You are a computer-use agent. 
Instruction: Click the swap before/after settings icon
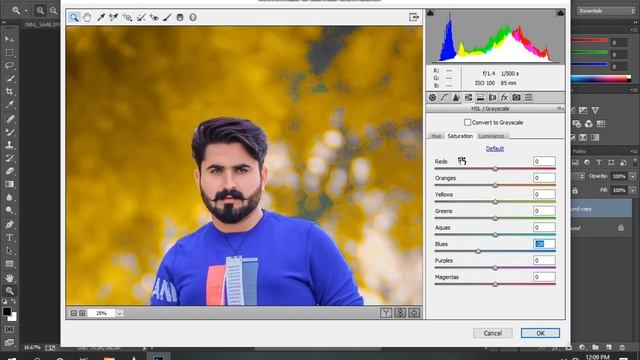click(400, 313)
